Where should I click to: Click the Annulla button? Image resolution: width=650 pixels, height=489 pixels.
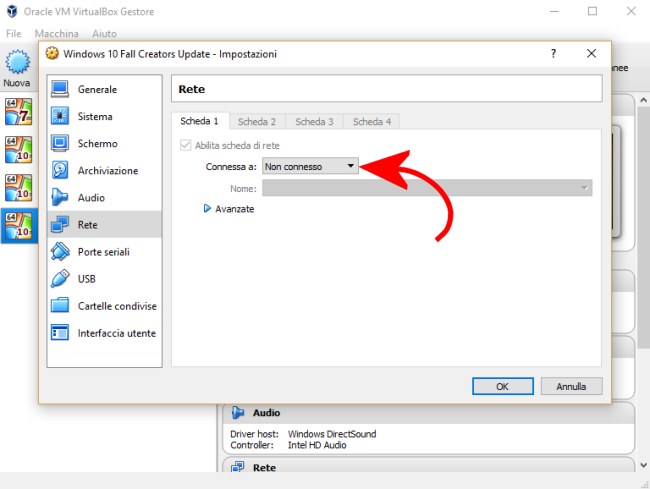pos(571,386)
